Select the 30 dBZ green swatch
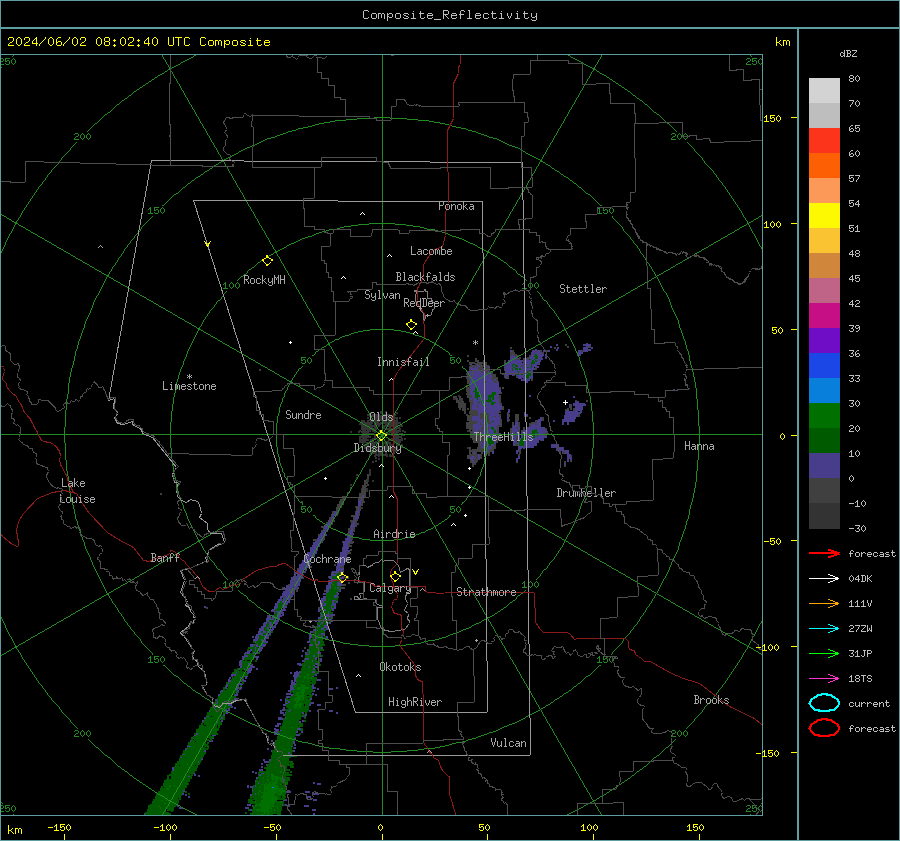 [x=824, y=415]
